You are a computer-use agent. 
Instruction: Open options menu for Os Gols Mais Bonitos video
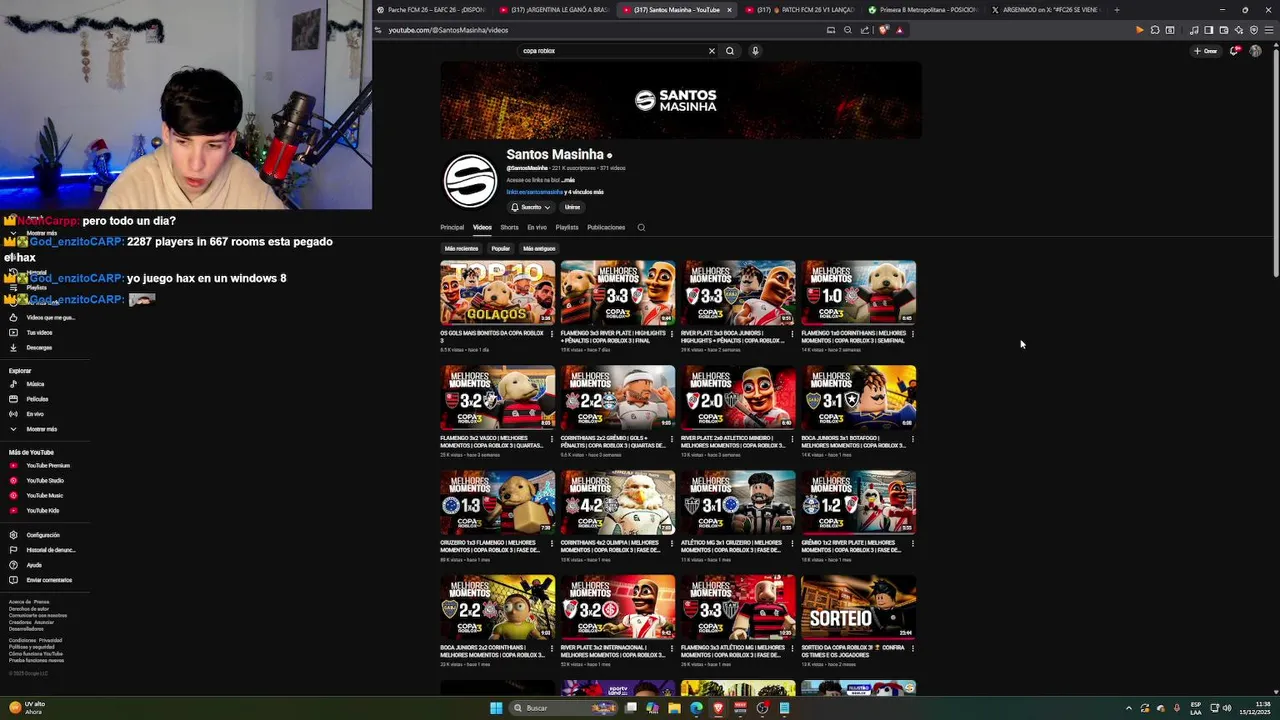(551, 334)
